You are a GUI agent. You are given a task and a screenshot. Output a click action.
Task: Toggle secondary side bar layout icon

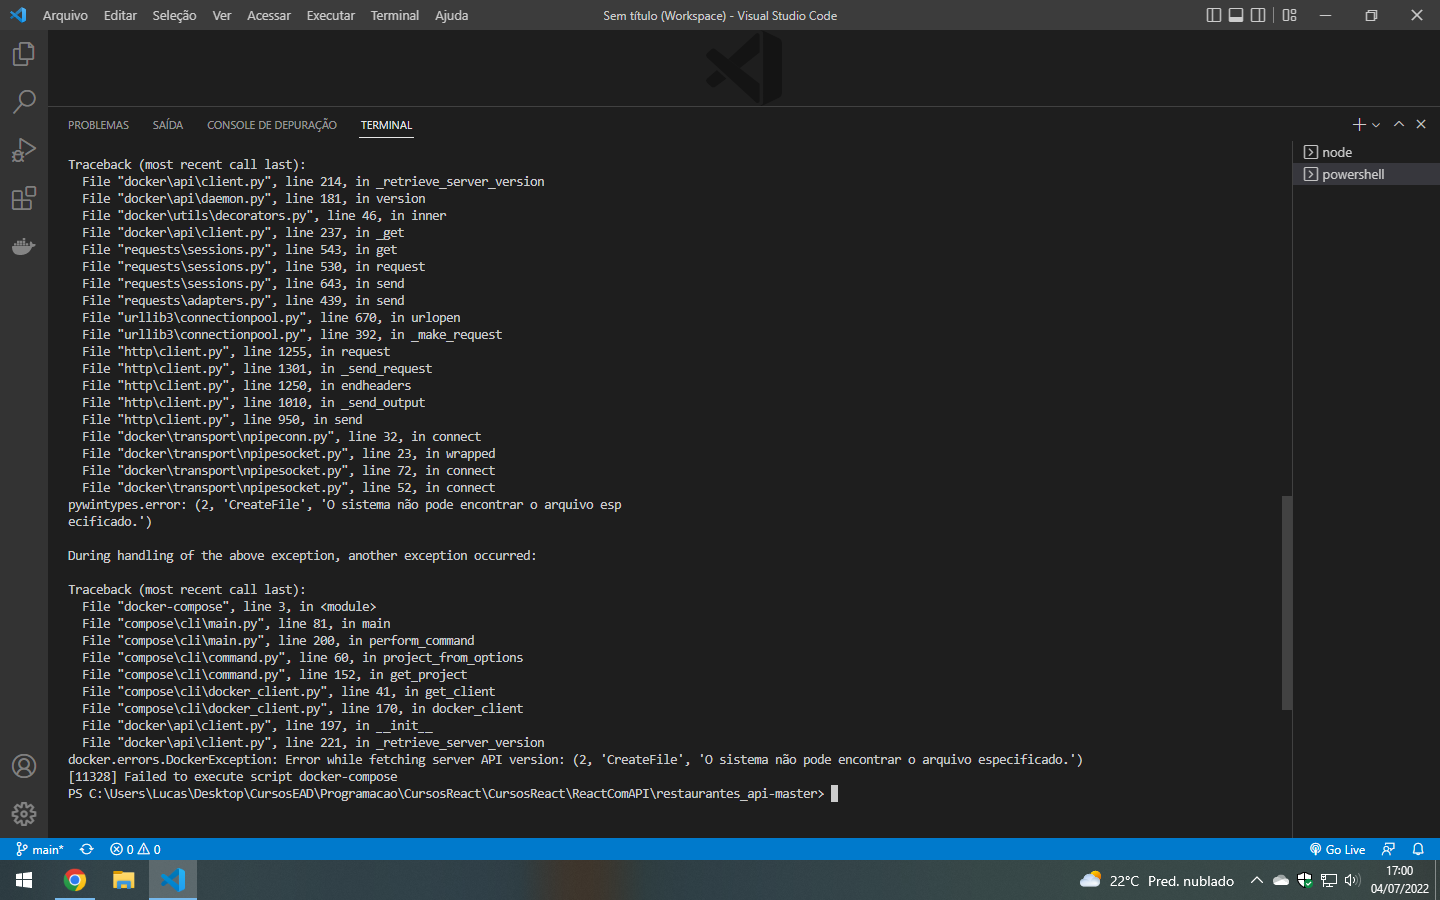1258,15
